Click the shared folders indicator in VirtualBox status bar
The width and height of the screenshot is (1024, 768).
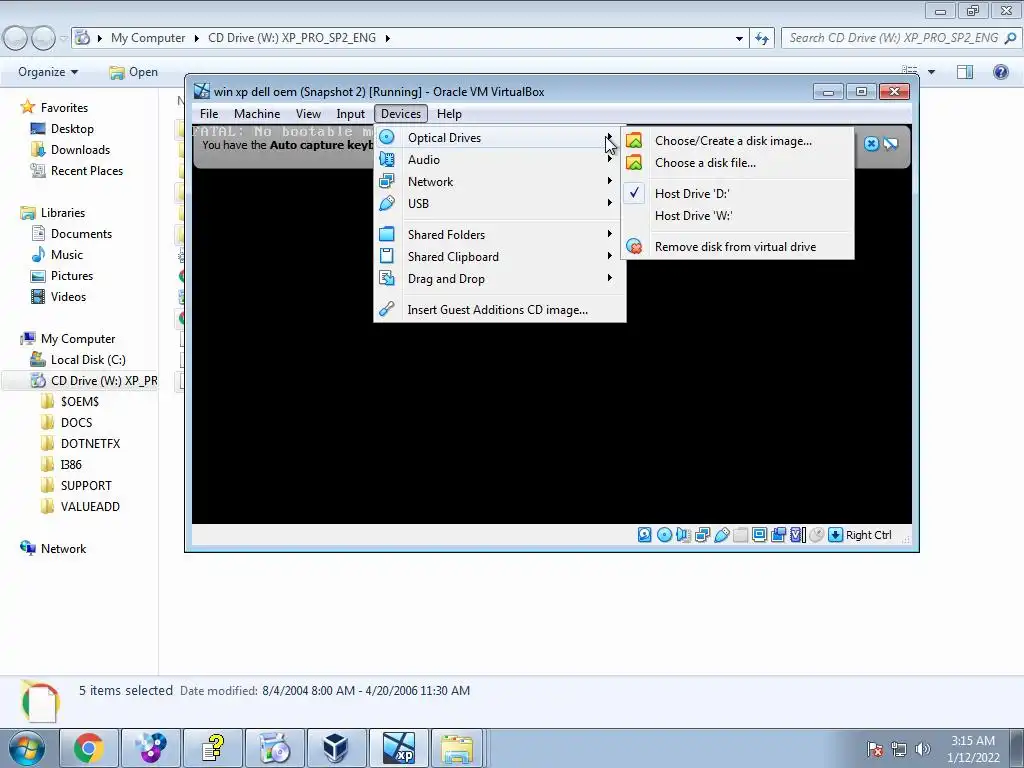(x=741, y=535)
